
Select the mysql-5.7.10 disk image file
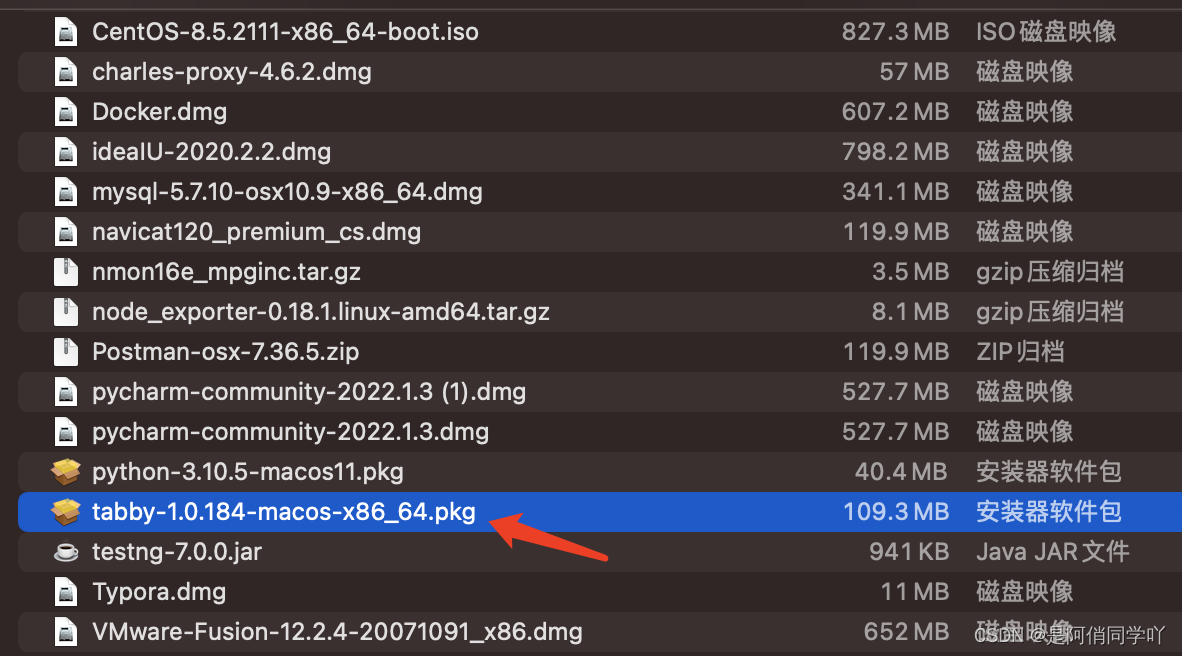pos(287,191)
